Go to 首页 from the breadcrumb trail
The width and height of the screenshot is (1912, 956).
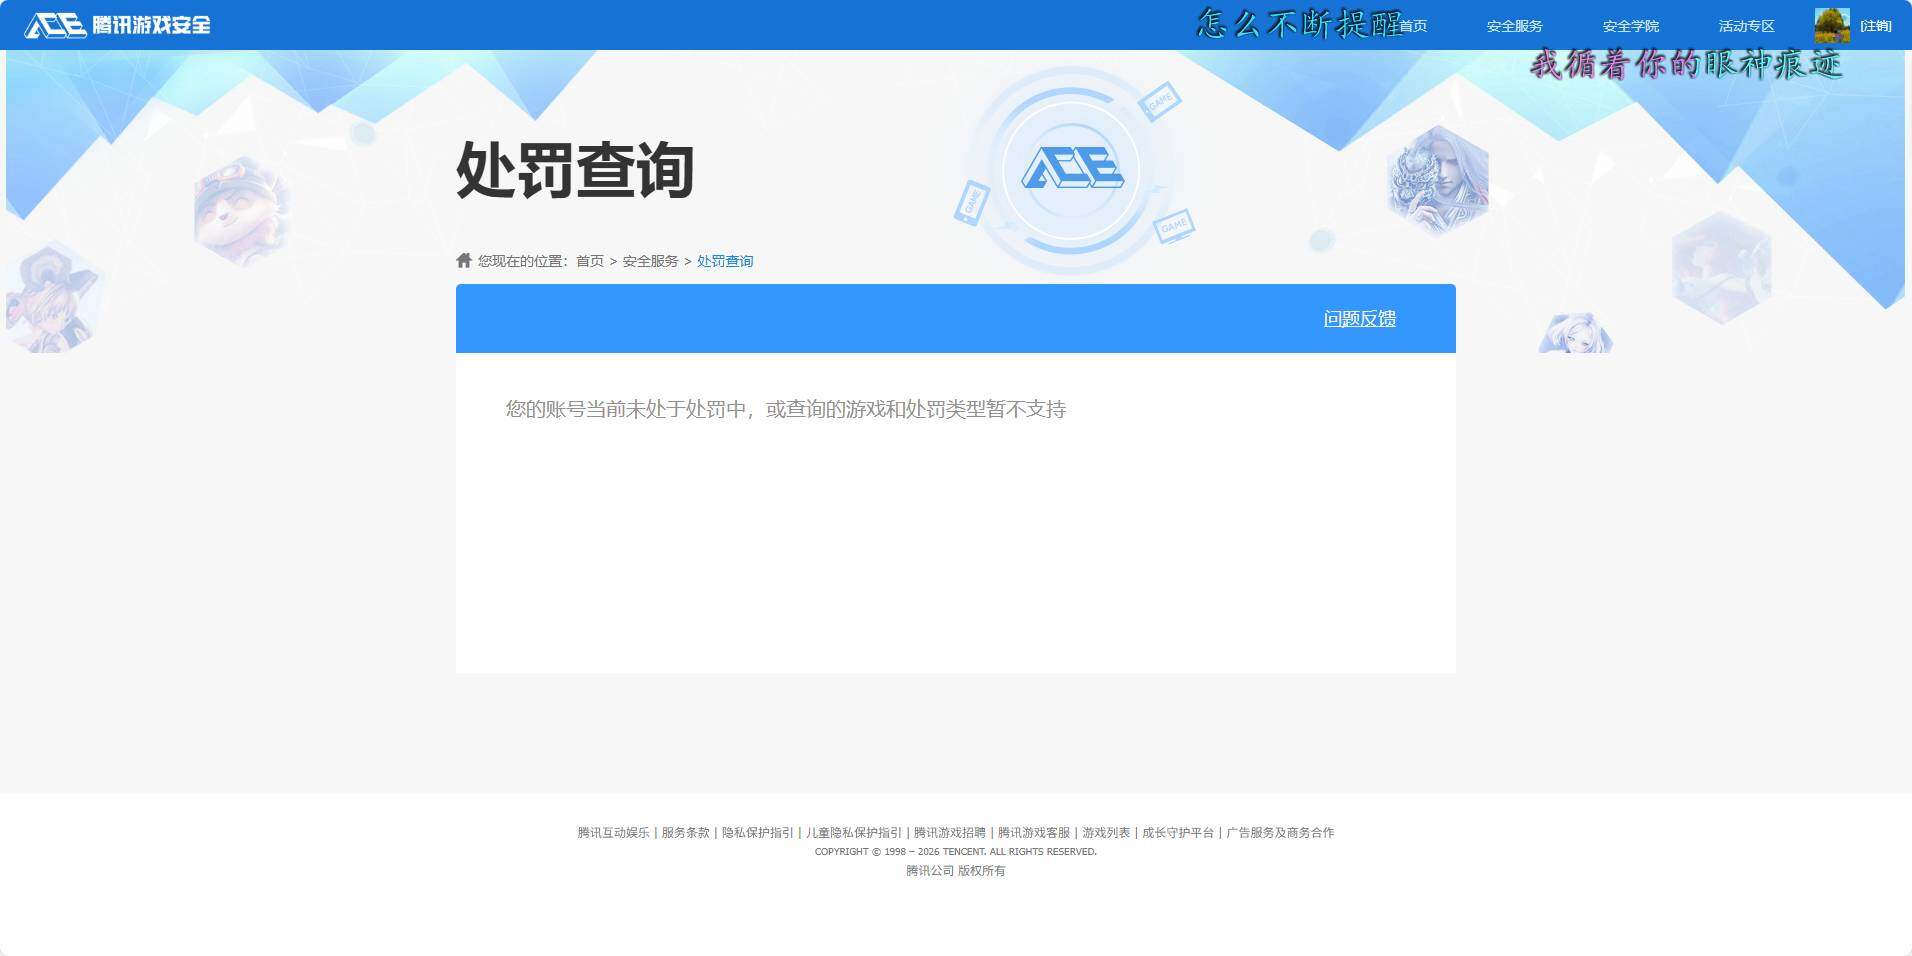click(589, 260)
